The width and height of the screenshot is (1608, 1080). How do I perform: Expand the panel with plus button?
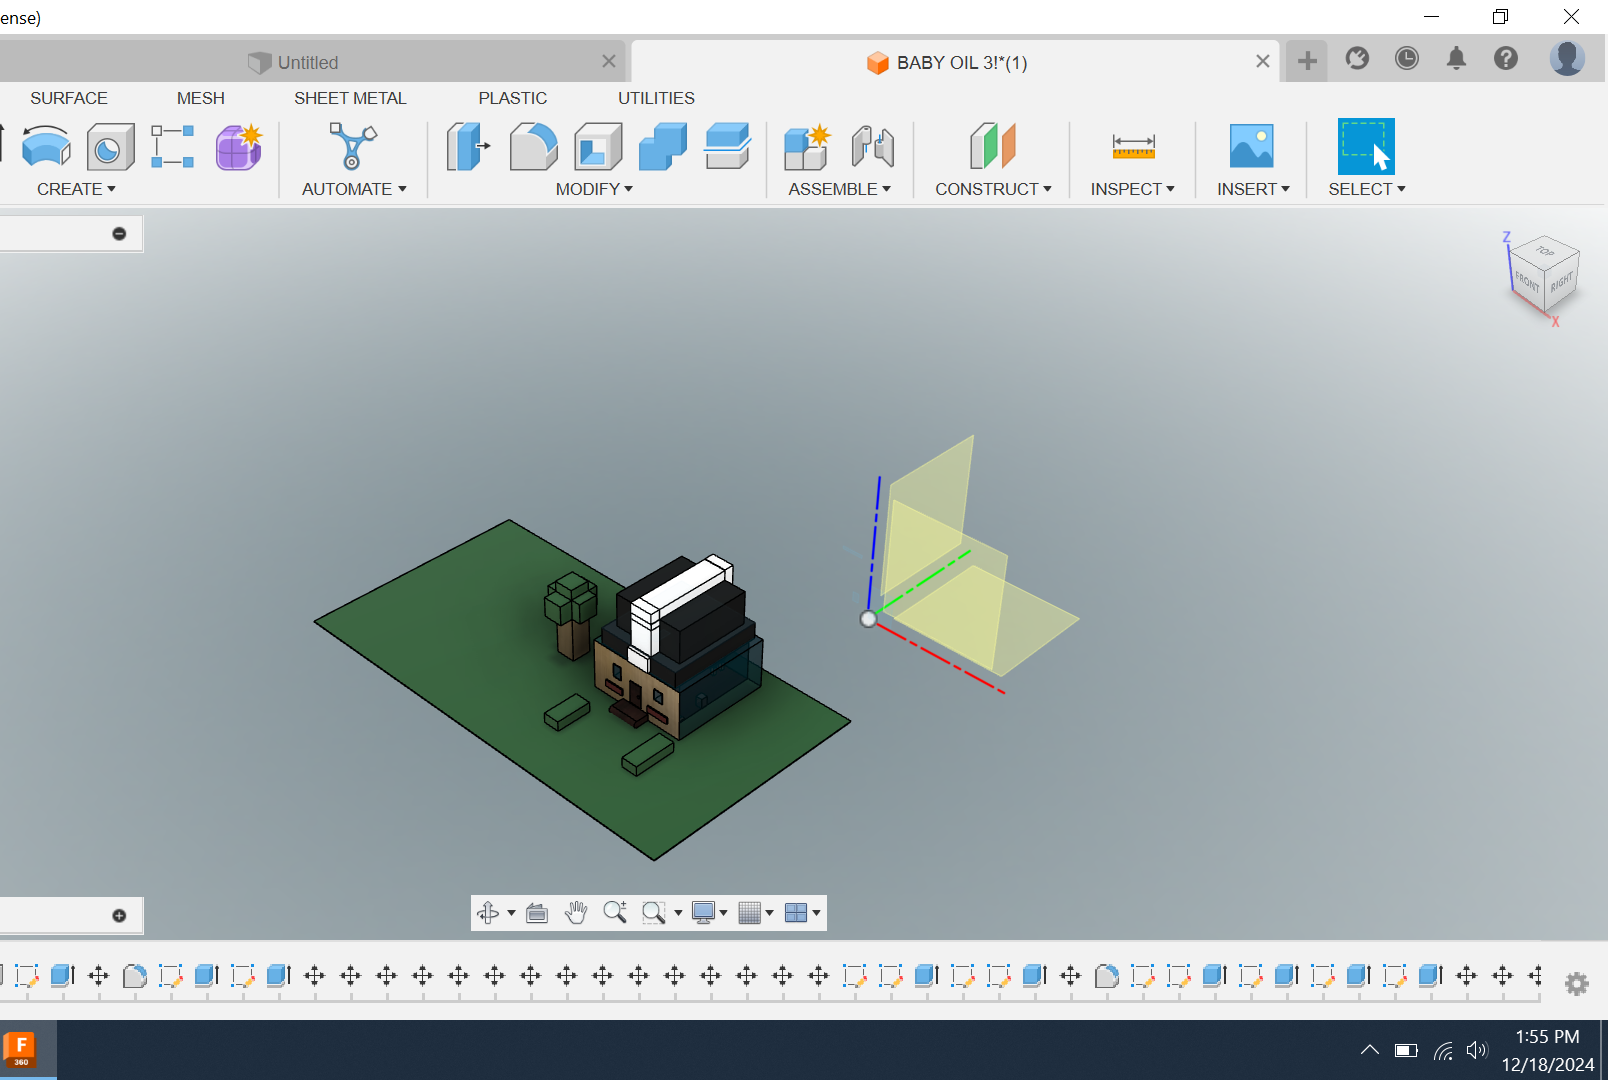coord(119,916)
